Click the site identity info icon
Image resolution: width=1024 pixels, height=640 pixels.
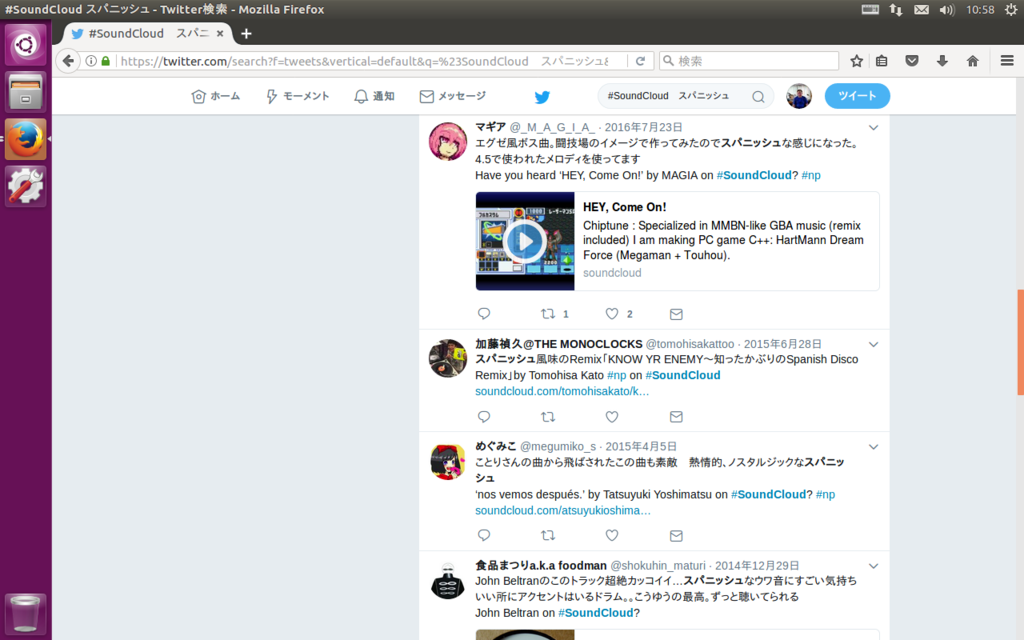pos(91,61)
